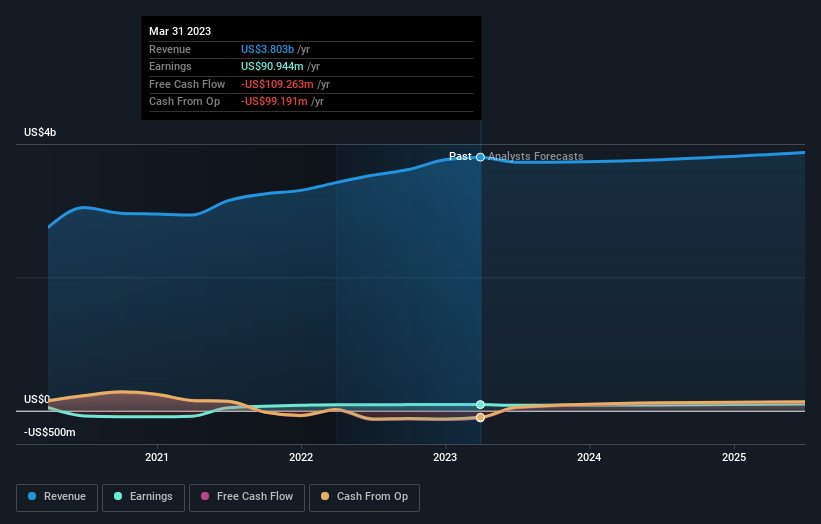
Task: Click the -US$500m y-axis label
Action: (x=50, y=432)
